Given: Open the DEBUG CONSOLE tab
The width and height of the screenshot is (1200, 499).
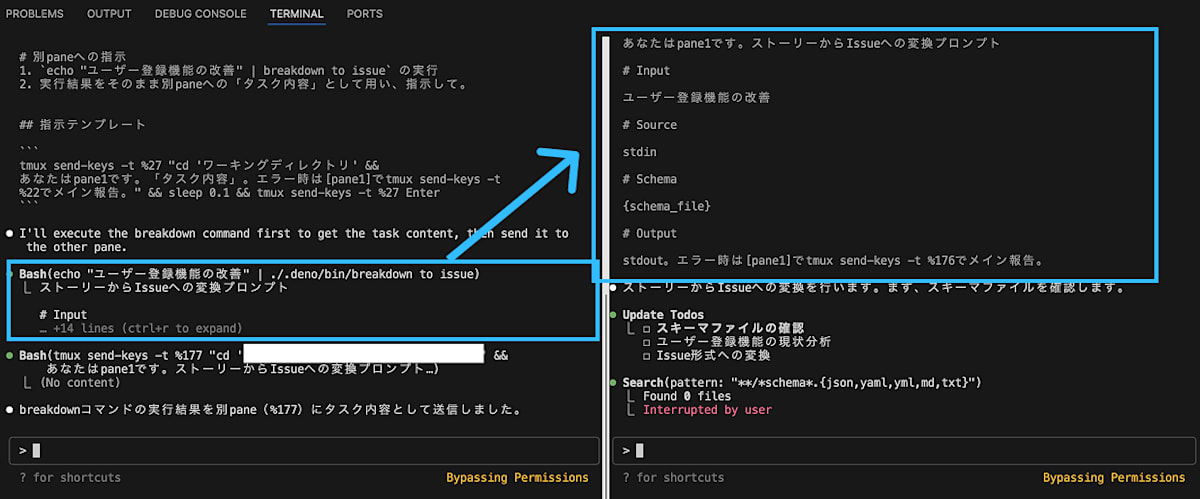Looking at the screenshot, I should [x=200, y=14].
